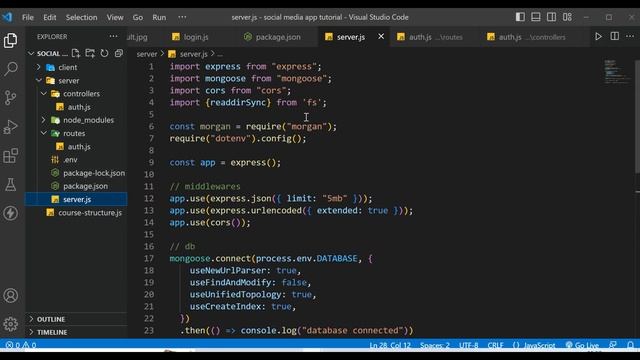Click the feedback icon in status bar
640x360 pixels.
[x=613, y=345]
